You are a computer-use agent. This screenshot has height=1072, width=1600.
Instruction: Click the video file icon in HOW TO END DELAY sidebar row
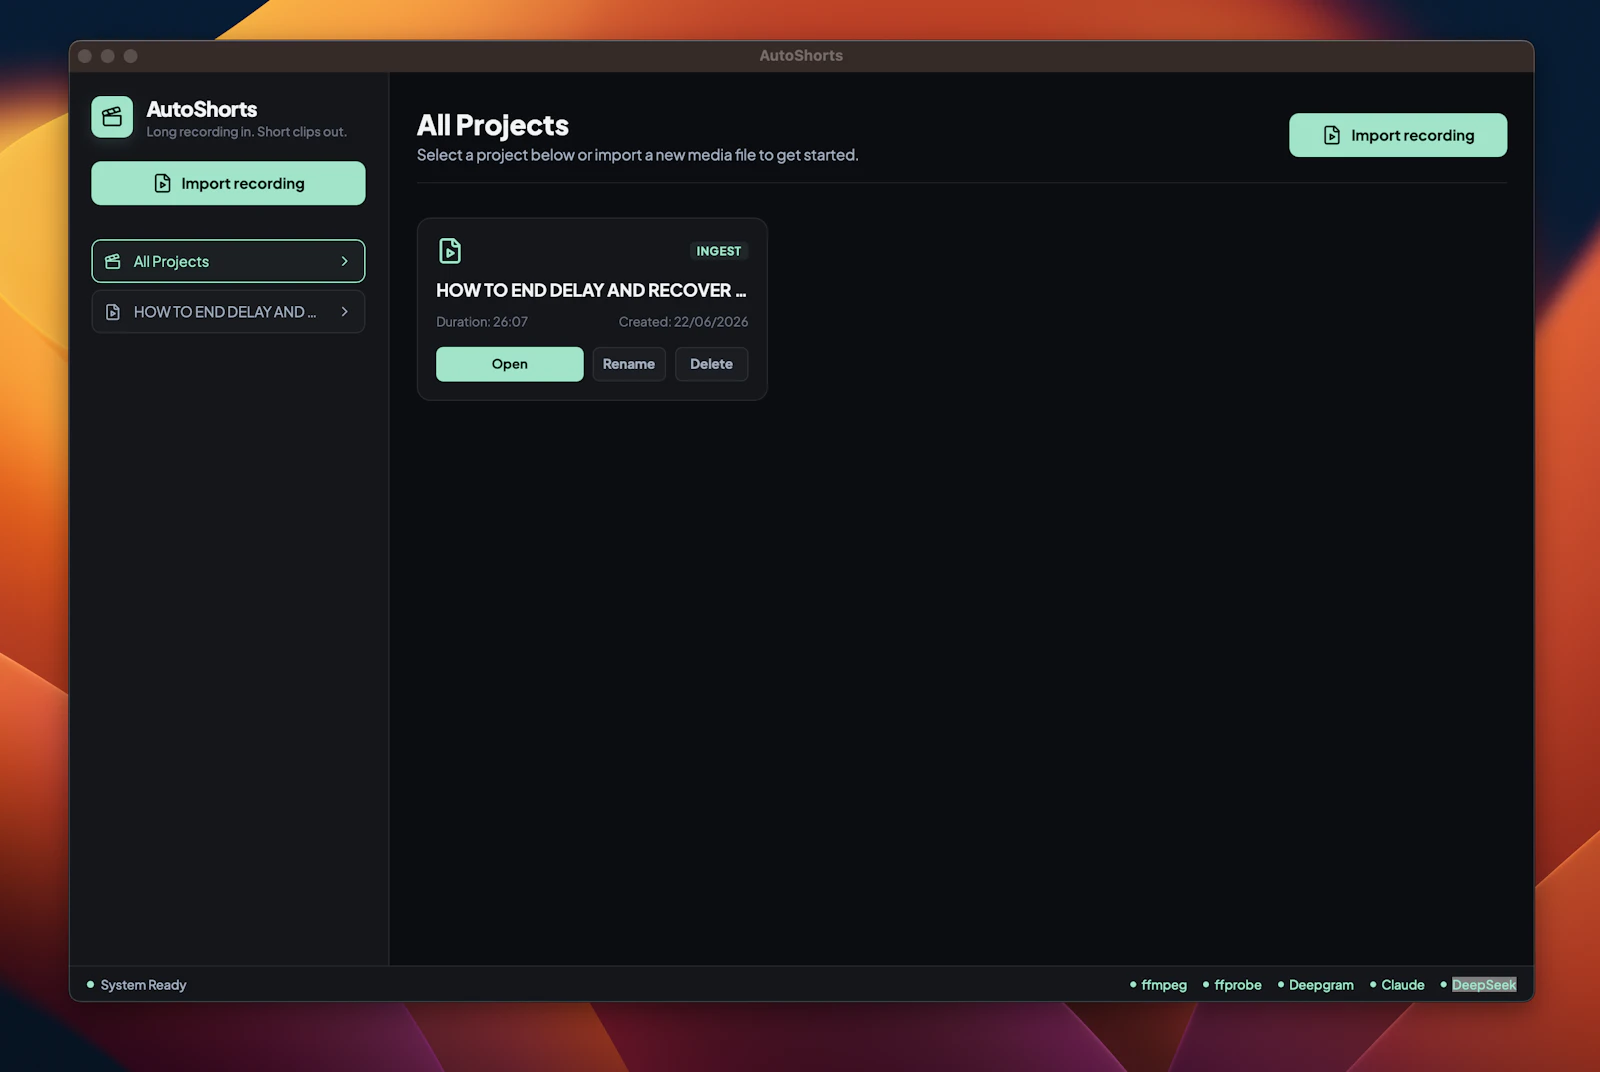[x=113, y=312]
